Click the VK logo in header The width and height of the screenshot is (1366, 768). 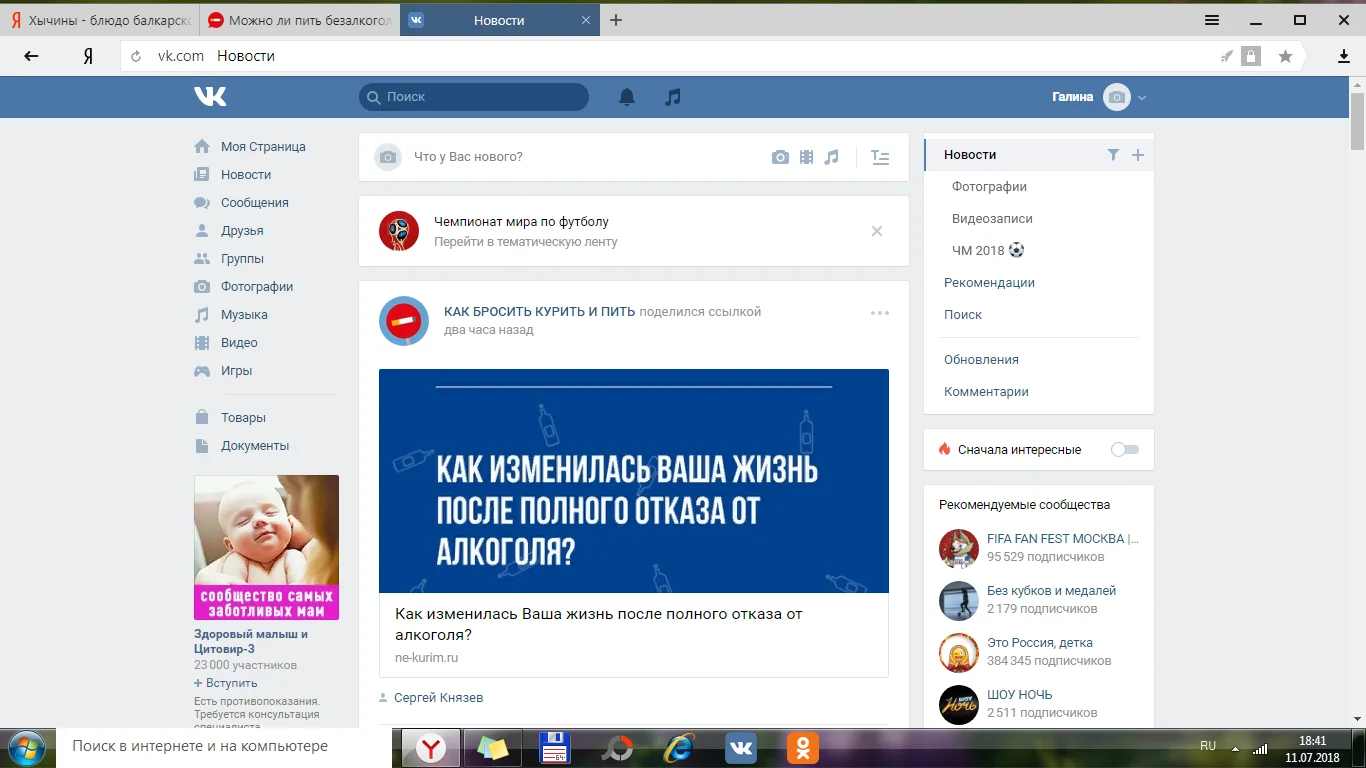[x=210, y=96]
